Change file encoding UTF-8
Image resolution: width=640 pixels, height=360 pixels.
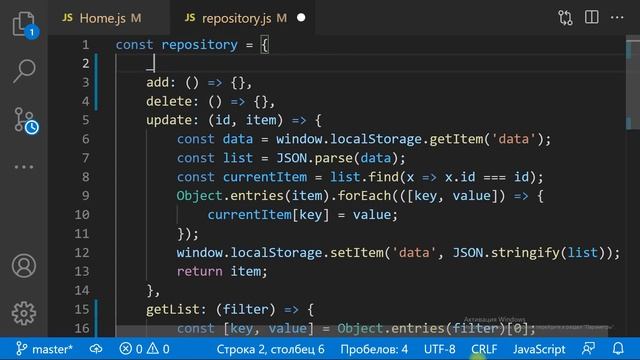(439, 349)
